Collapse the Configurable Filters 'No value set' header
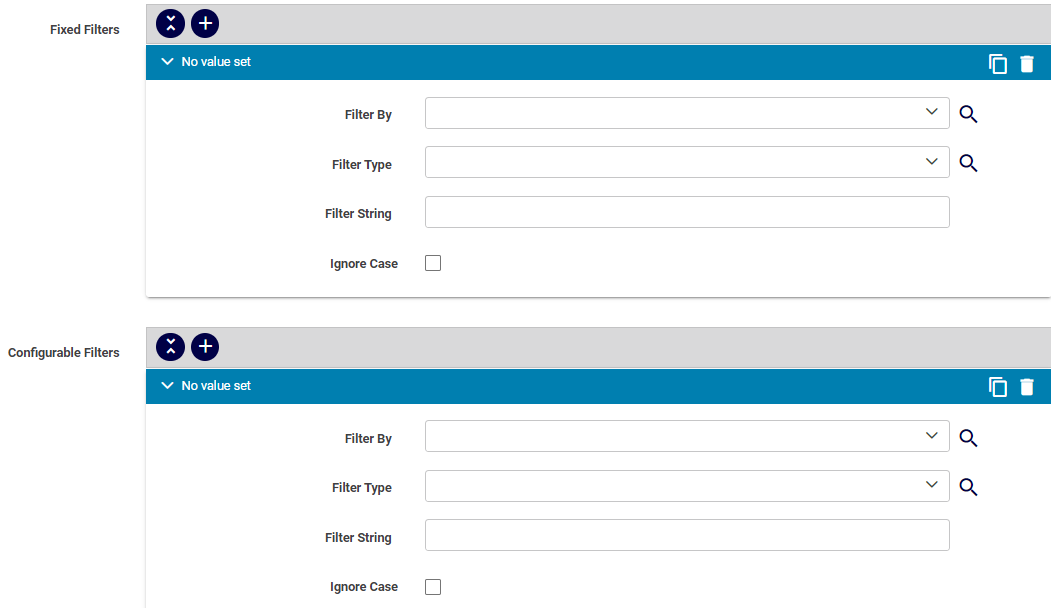The height and width of the screenshot is (608, 1051). (x=167, y=385)
